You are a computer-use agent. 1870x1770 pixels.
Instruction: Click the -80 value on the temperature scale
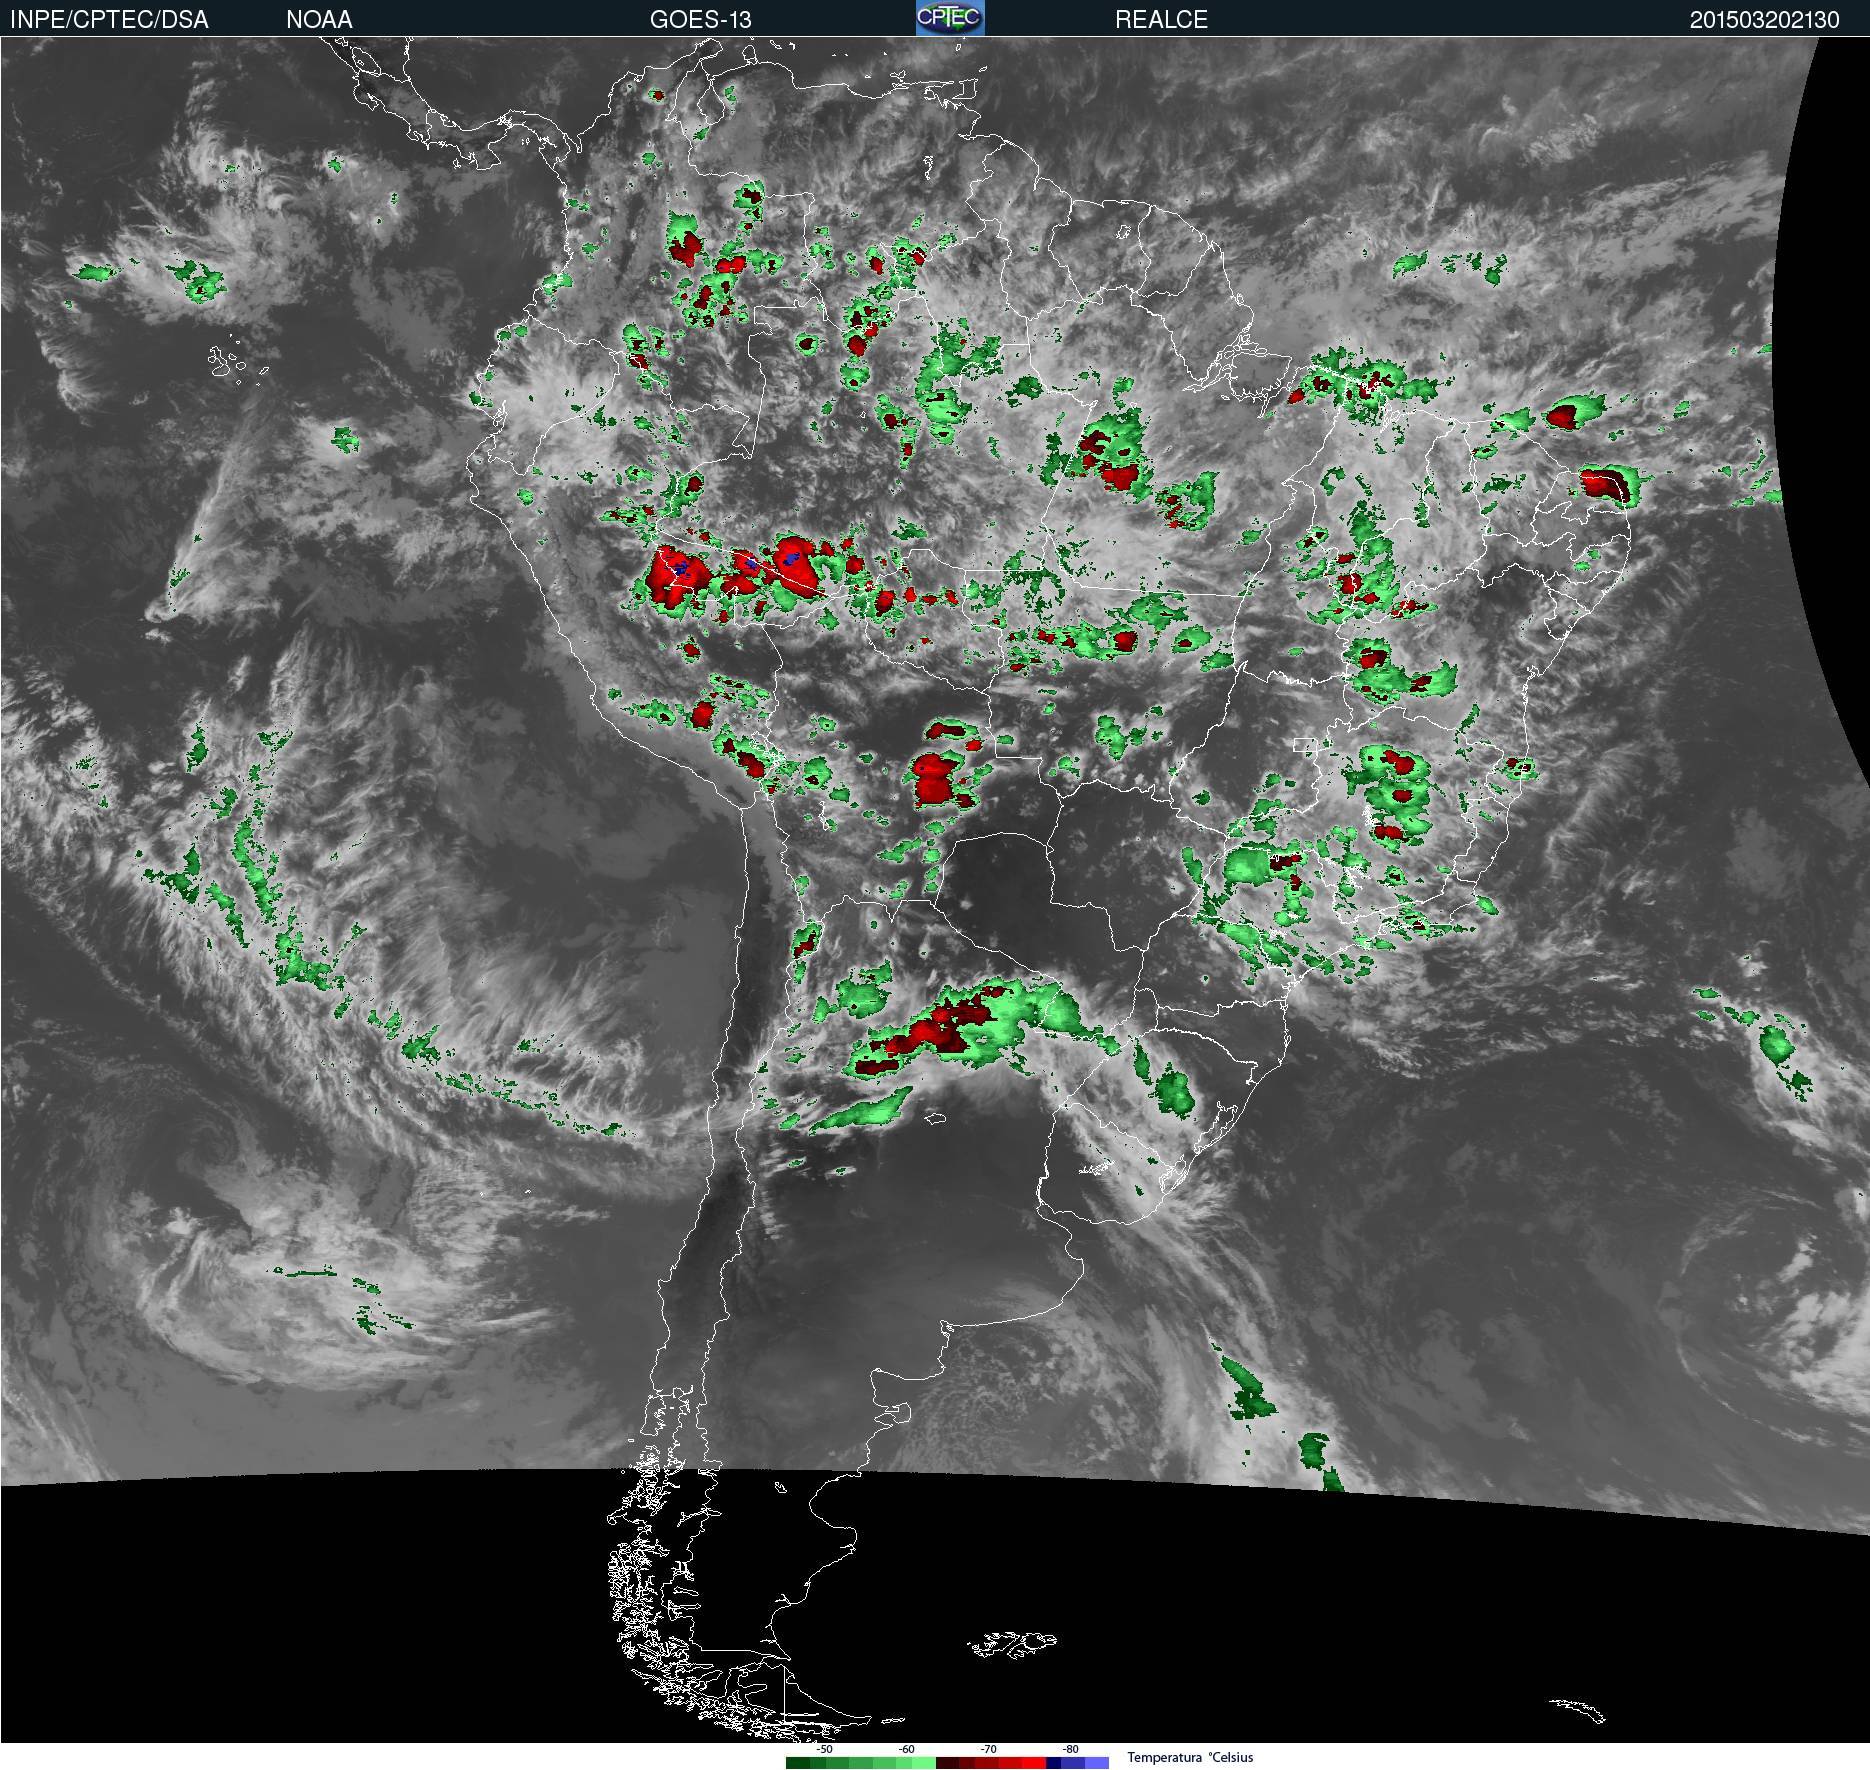pyautogui.click(x=1070, y=1749)
